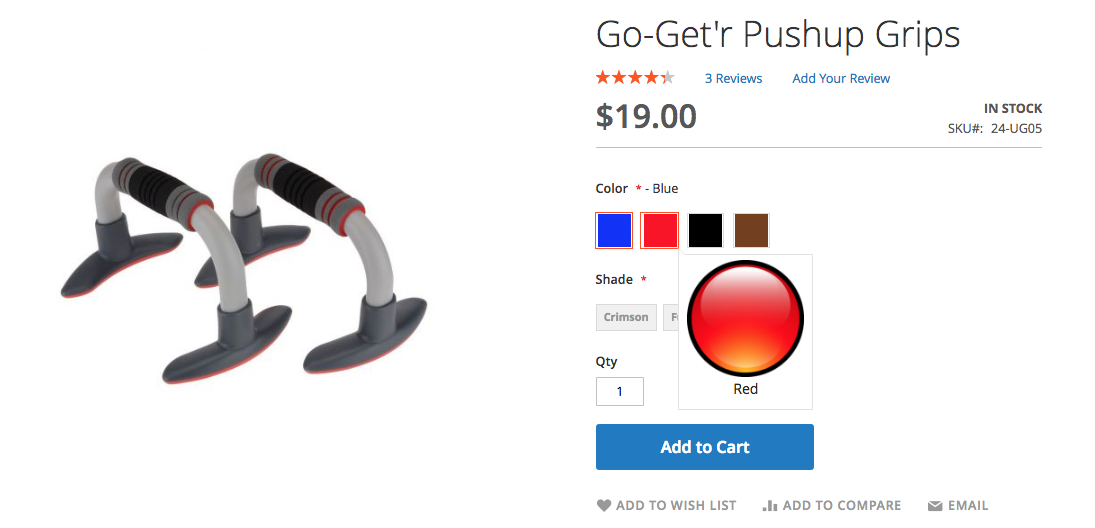The image size is (1095, 528).
Task: Select the blue color swatch
Action: click(x=615, y=230)
